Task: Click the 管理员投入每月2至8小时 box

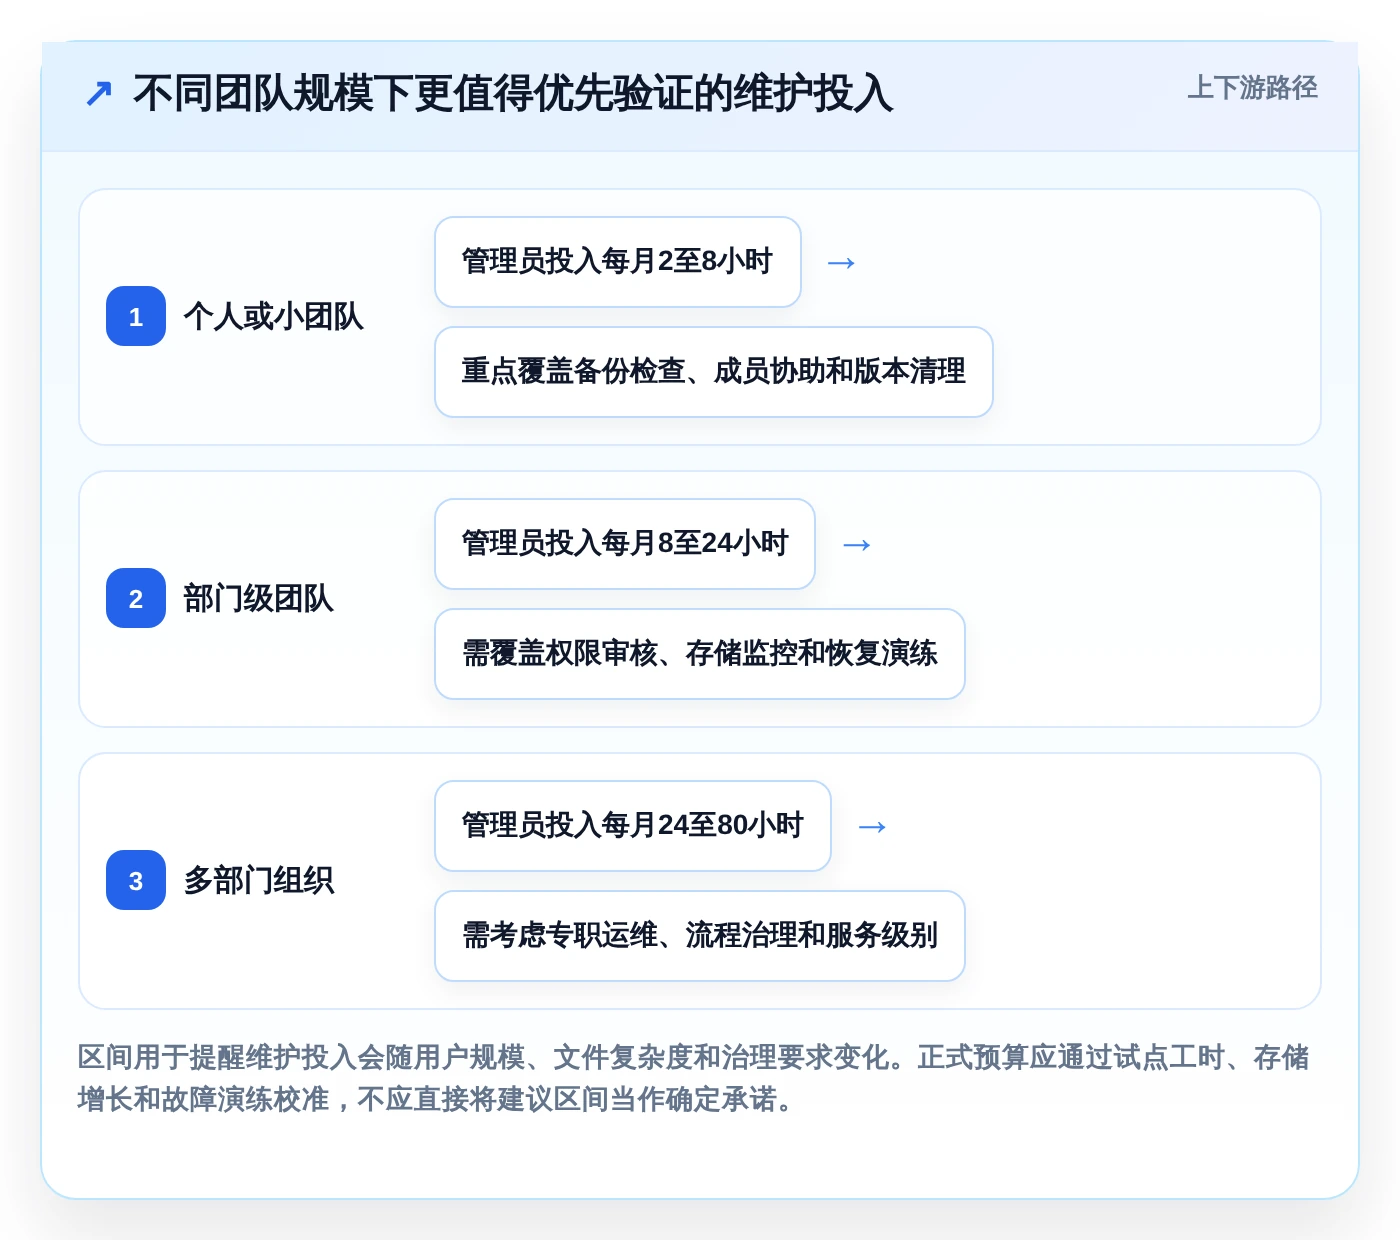Action: tap(618, 262)
